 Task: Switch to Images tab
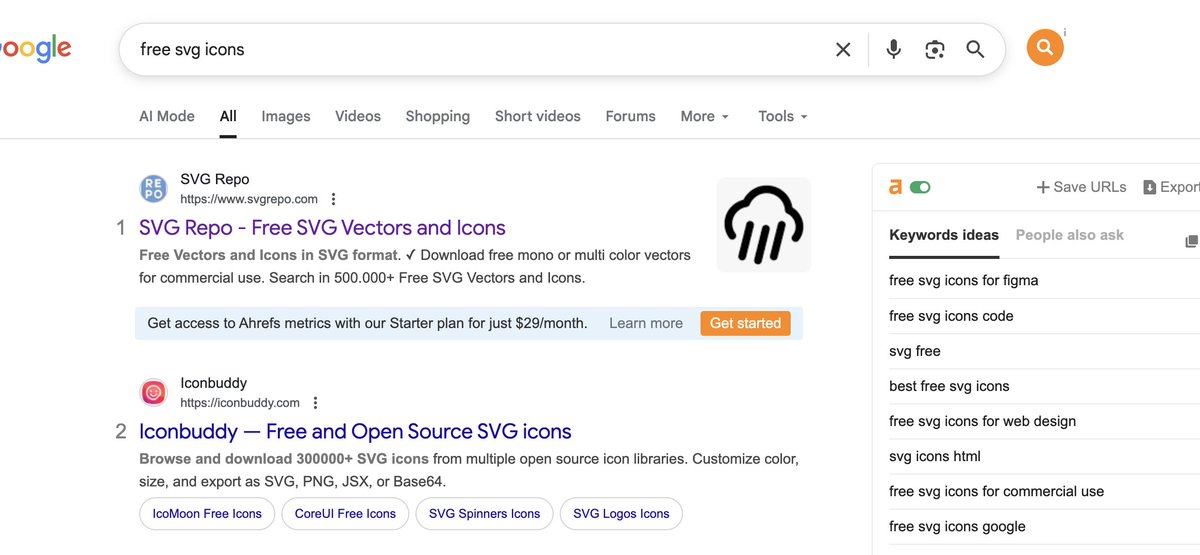(286, 116)
